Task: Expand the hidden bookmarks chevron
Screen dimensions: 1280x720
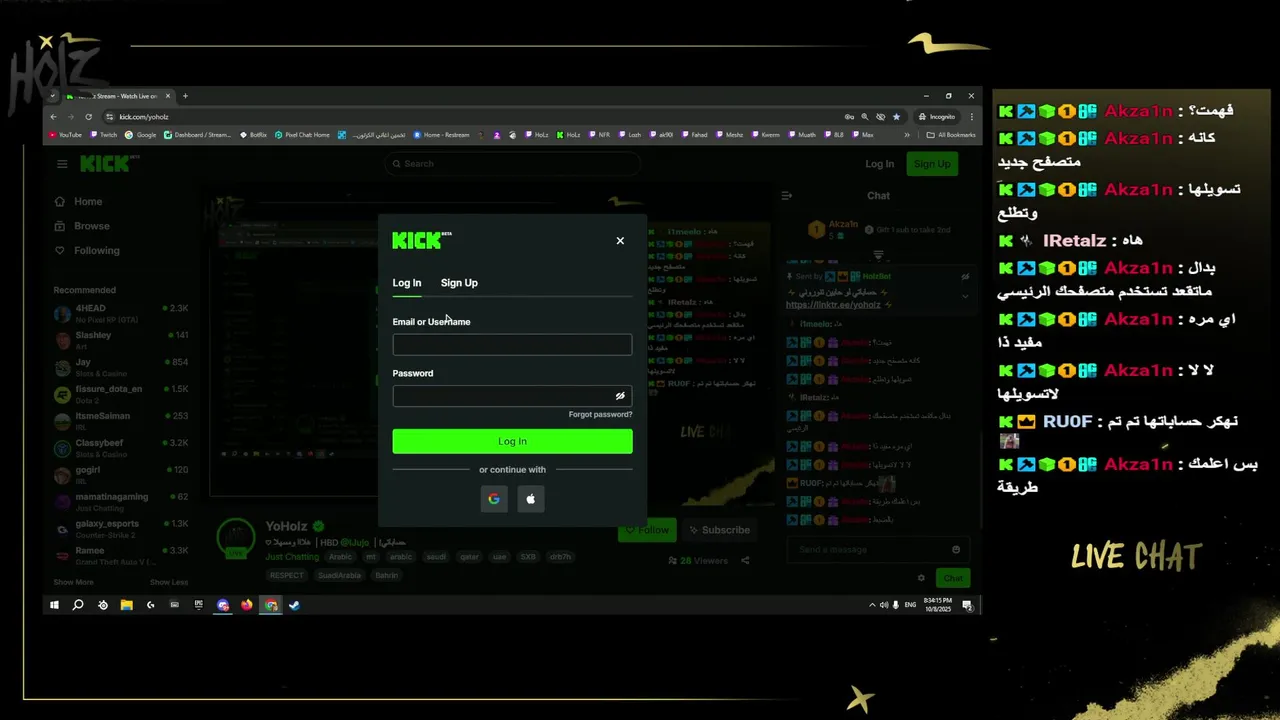Action: [907, 135]
